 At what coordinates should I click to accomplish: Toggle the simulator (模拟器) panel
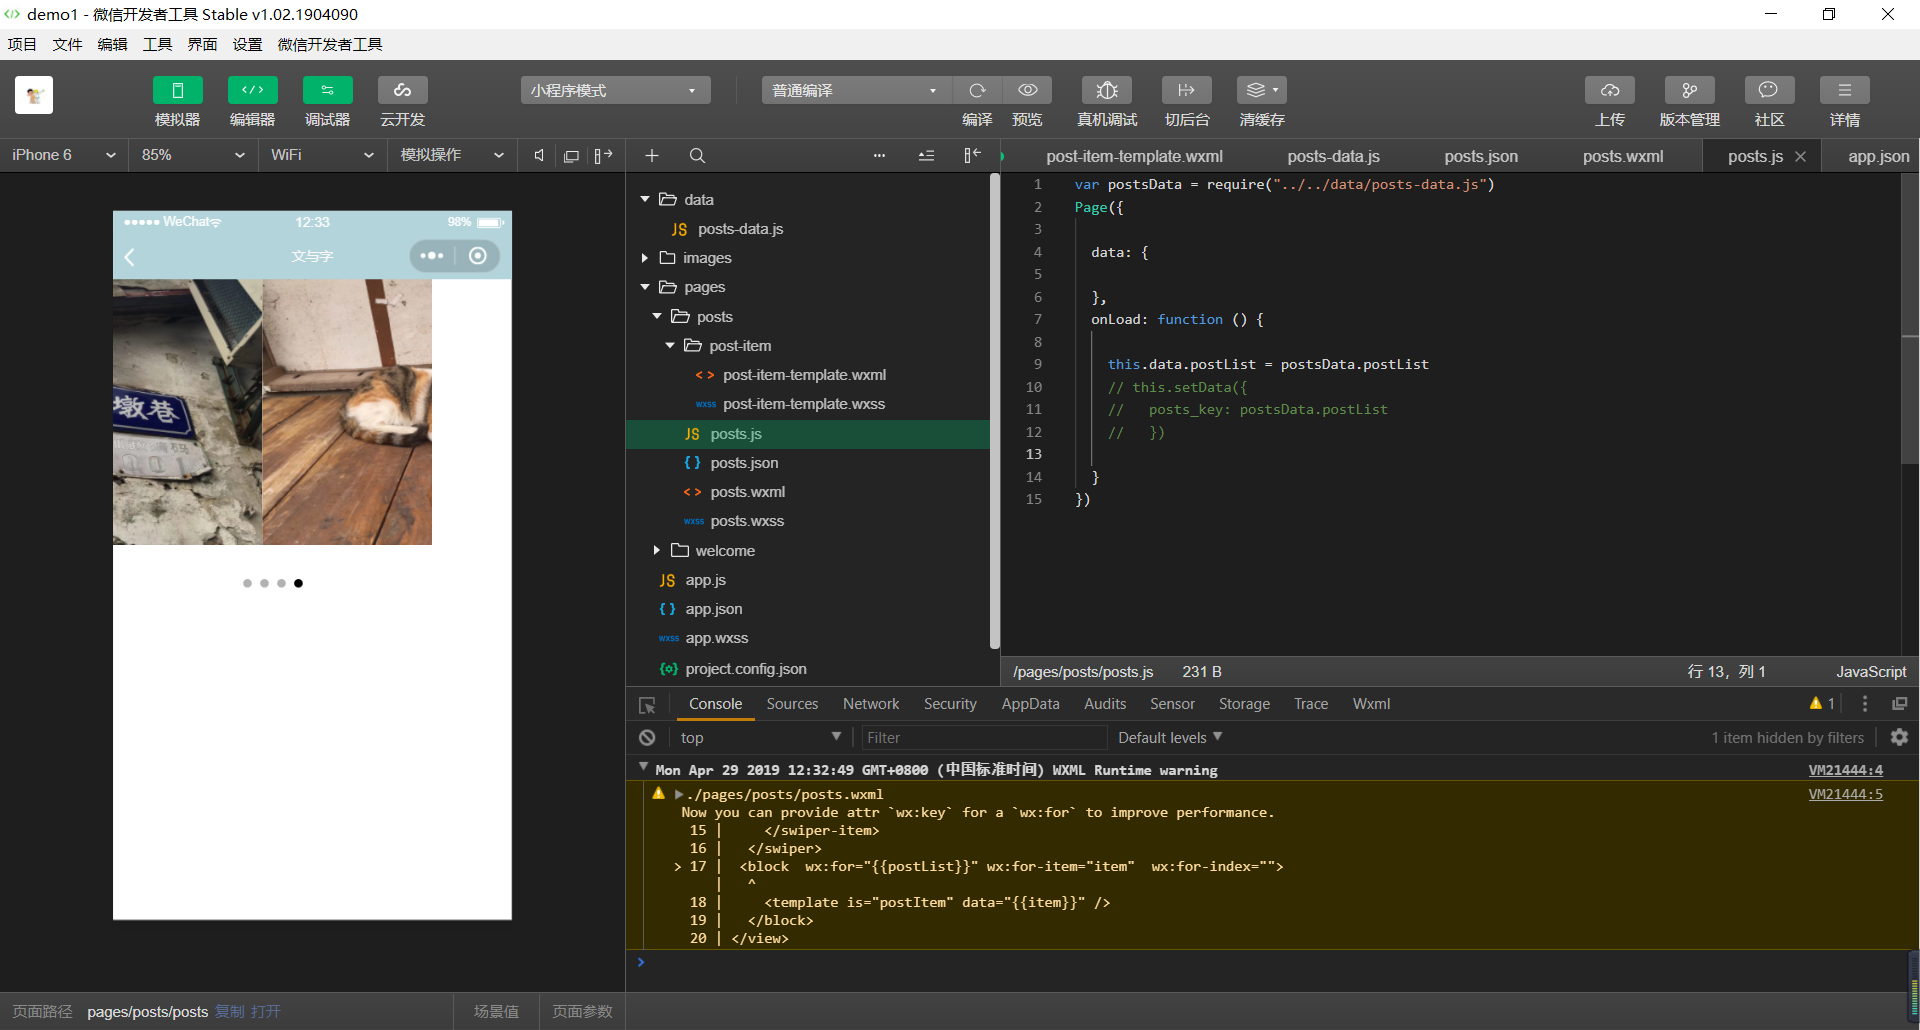point(177,90)
